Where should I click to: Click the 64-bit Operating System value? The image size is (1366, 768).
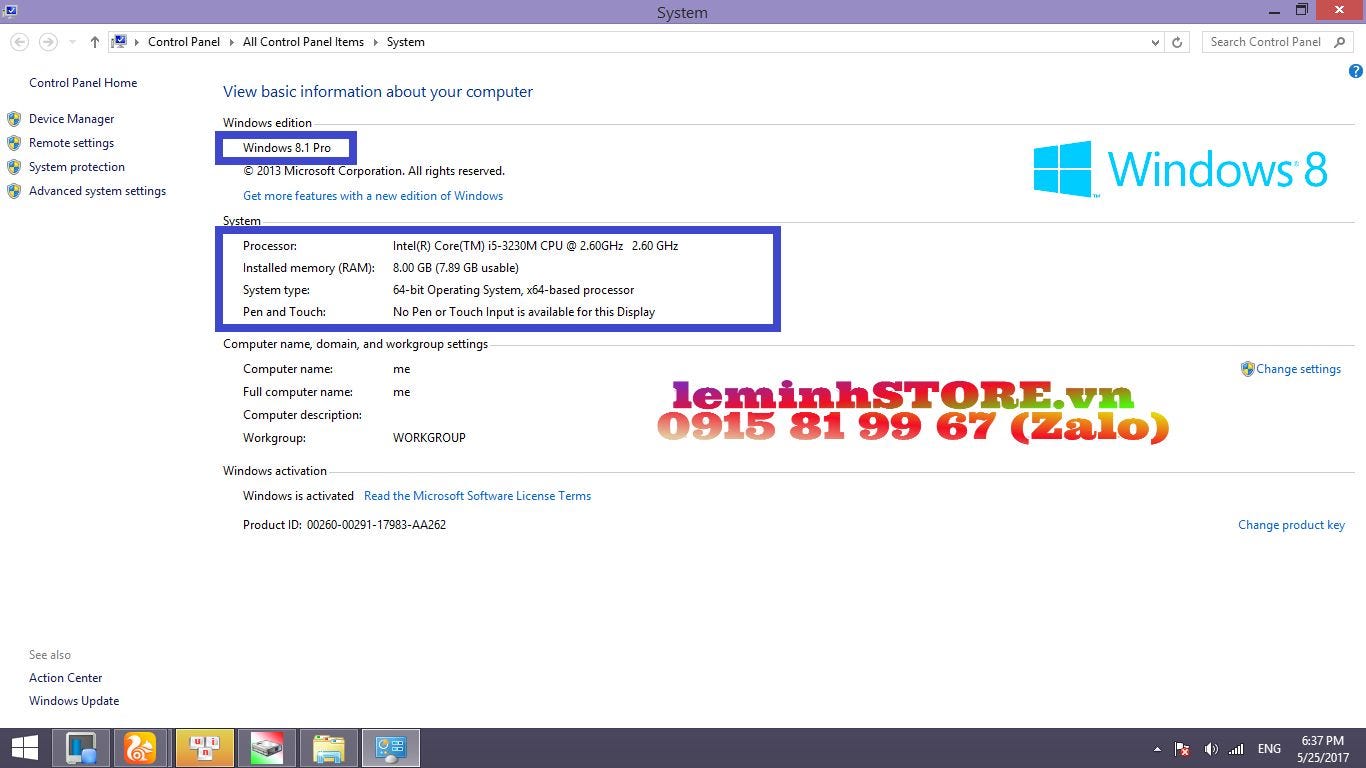pos(513,290)
